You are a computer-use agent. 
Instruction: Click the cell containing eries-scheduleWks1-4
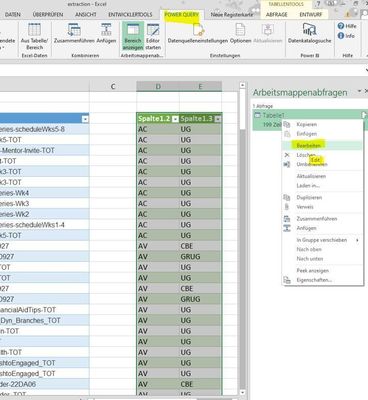coord(45,225)
